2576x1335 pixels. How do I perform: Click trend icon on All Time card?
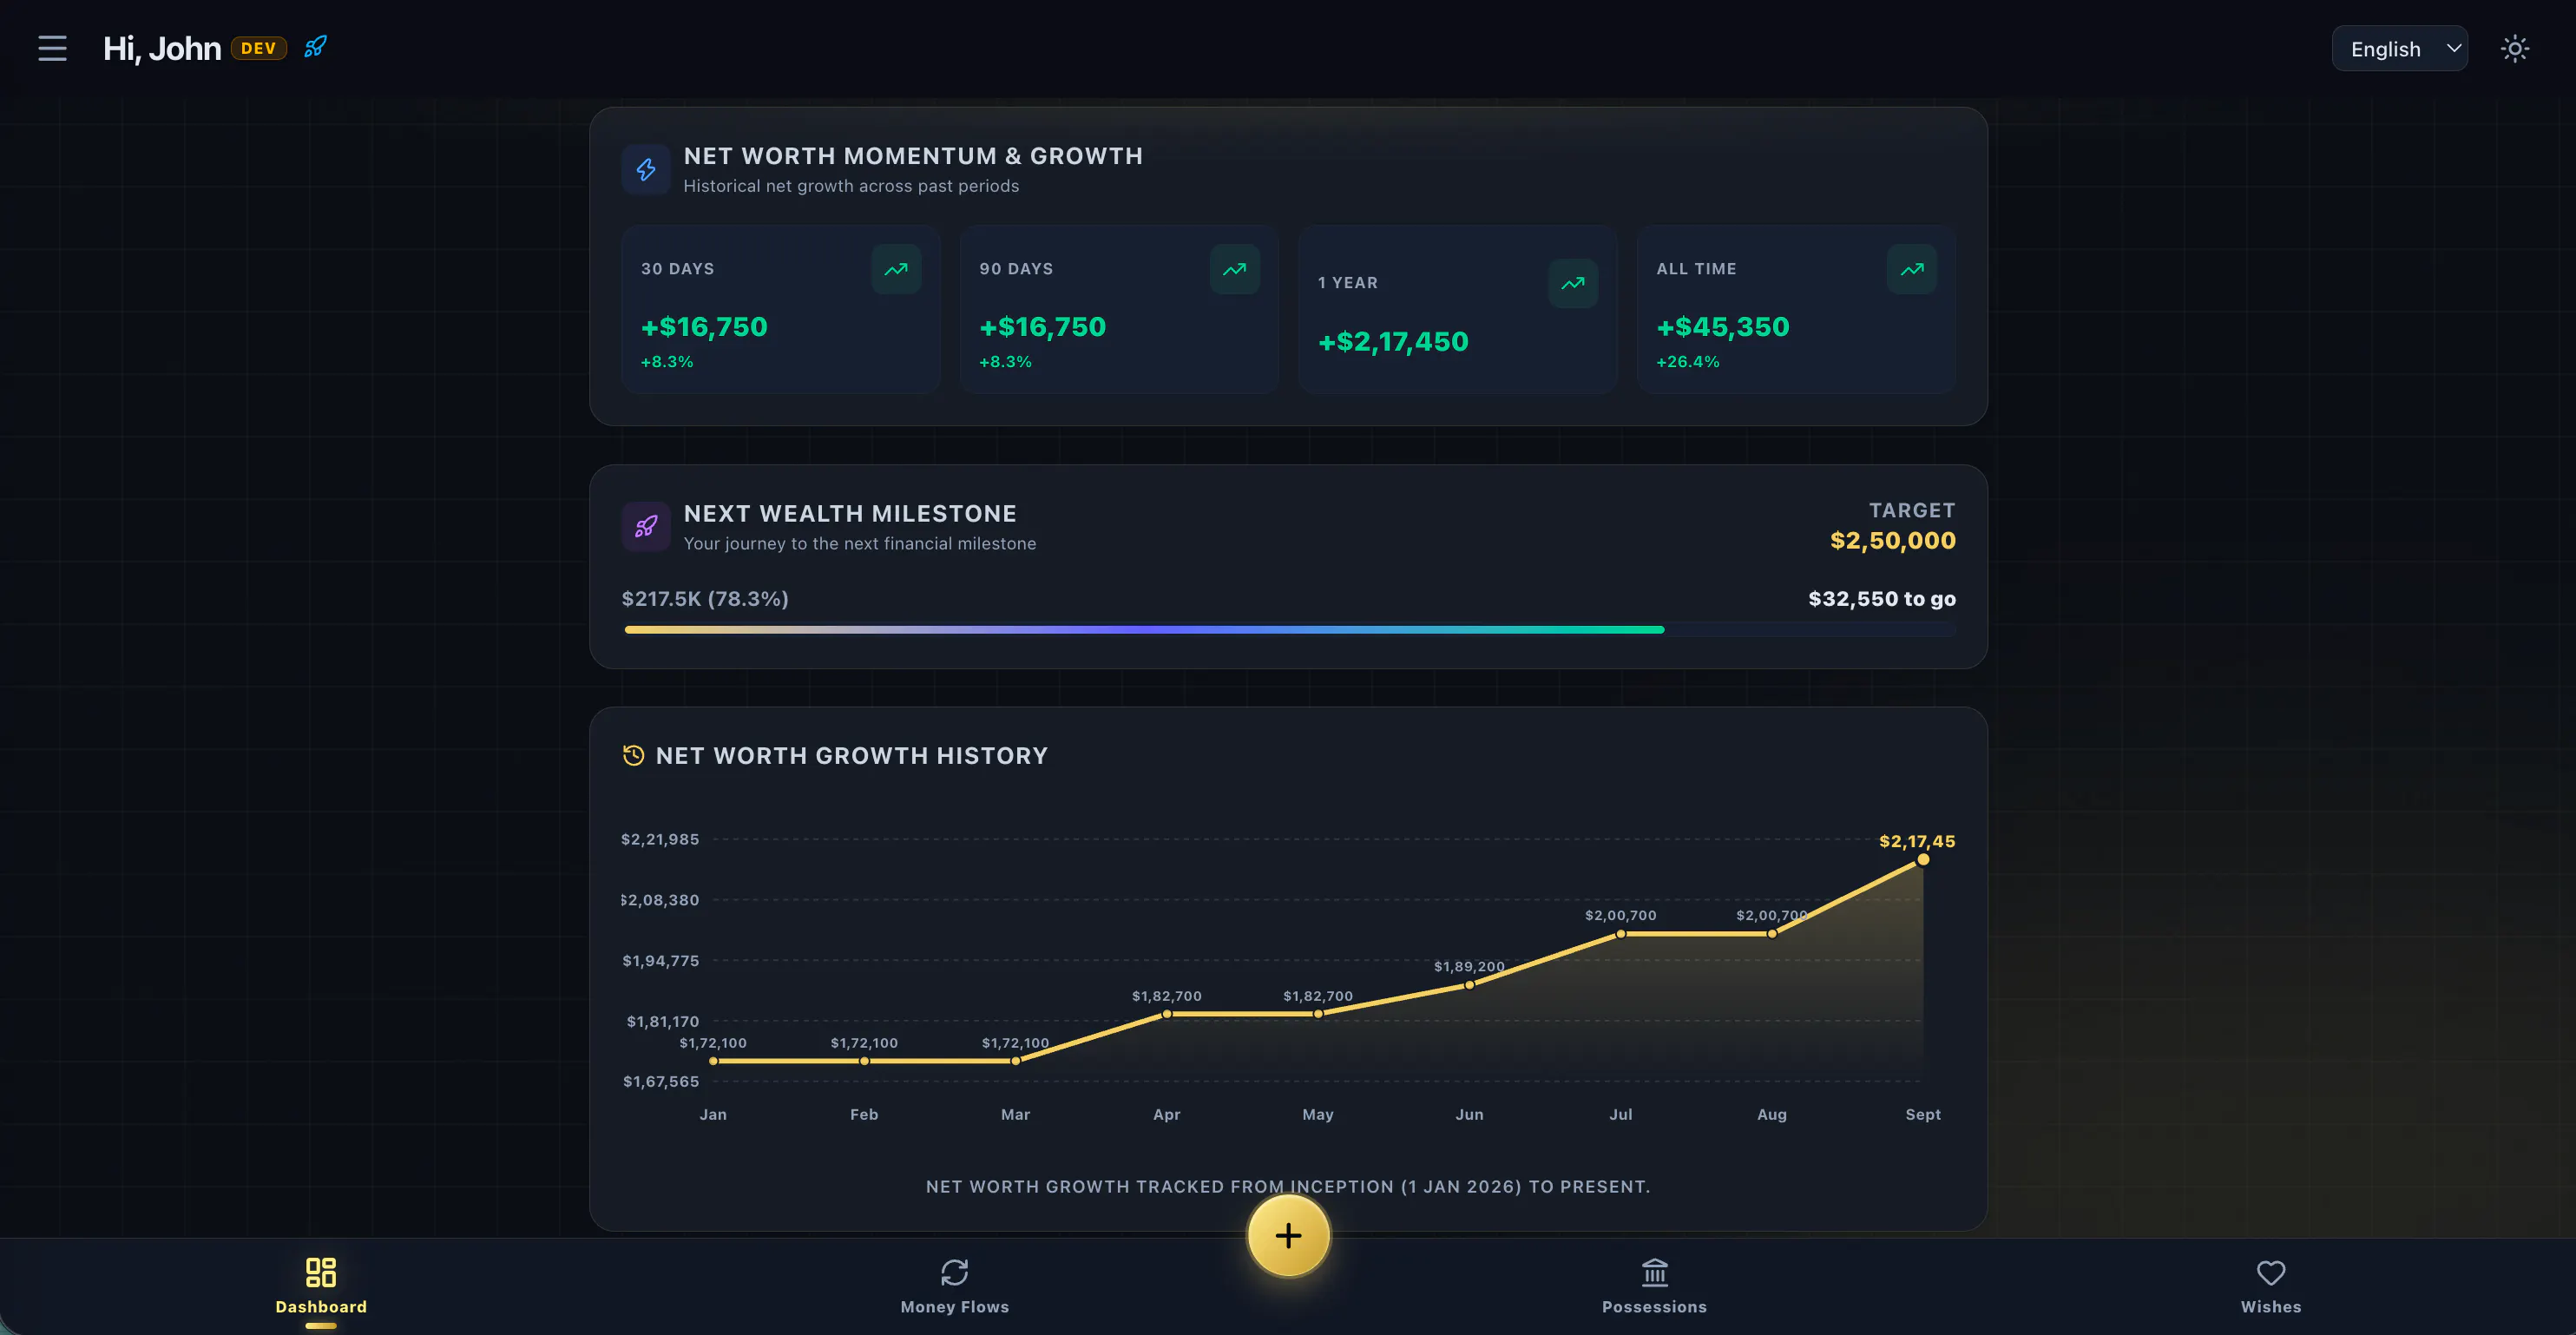[1911, 269]
